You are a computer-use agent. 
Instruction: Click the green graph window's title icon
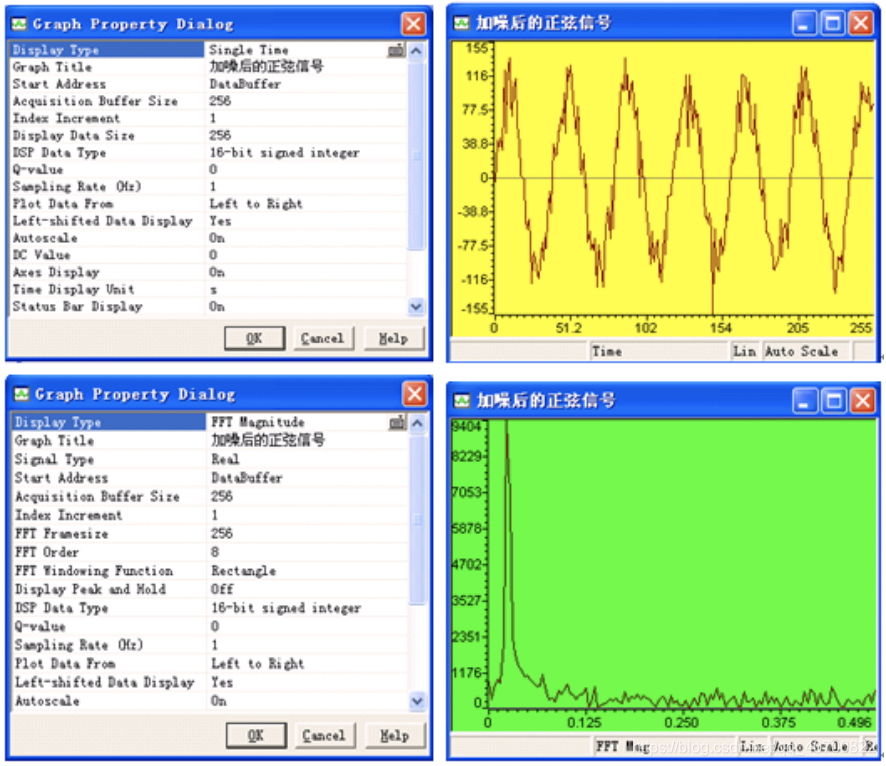(462, 401)
